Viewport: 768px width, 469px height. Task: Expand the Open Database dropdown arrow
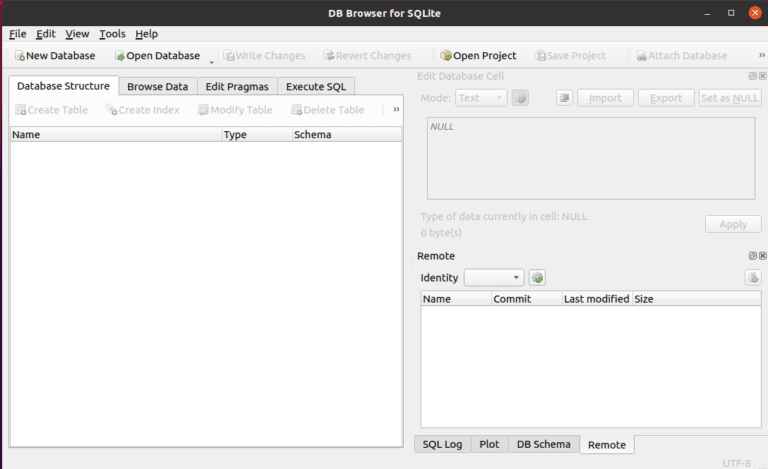point(212,61)
